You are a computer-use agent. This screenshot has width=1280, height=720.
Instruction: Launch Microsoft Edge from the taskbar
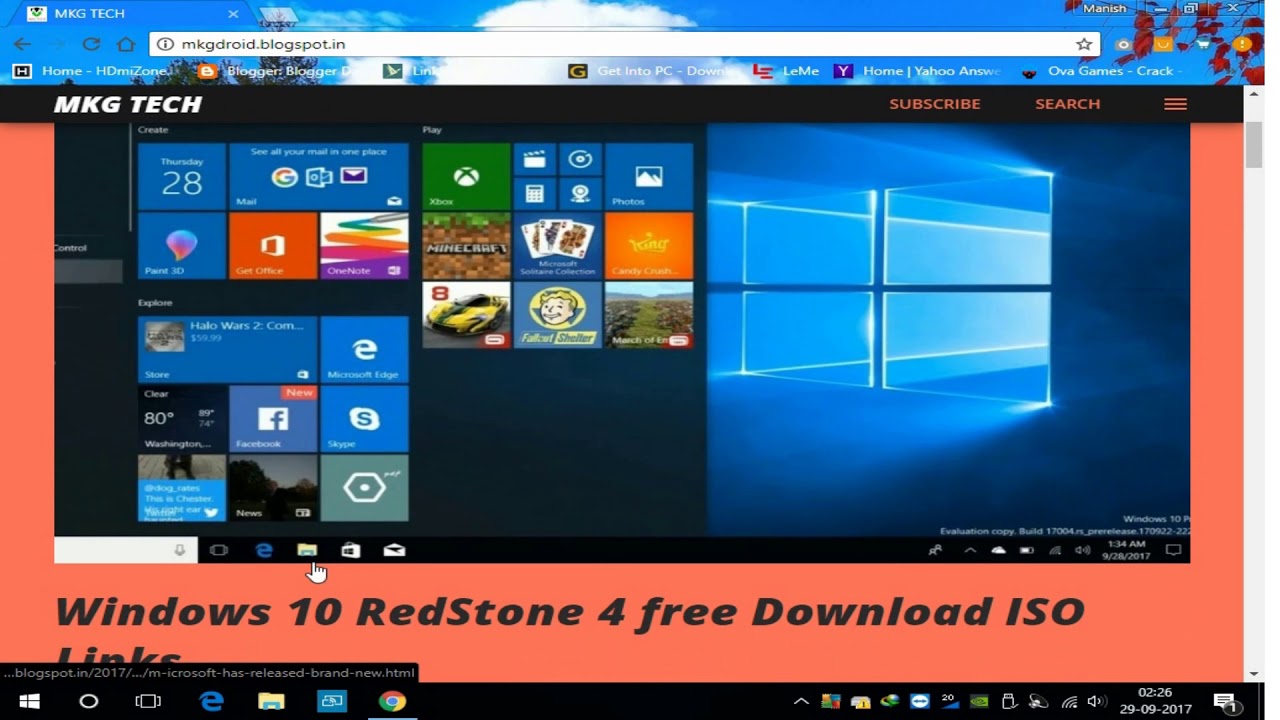click(x=211, y=701)
